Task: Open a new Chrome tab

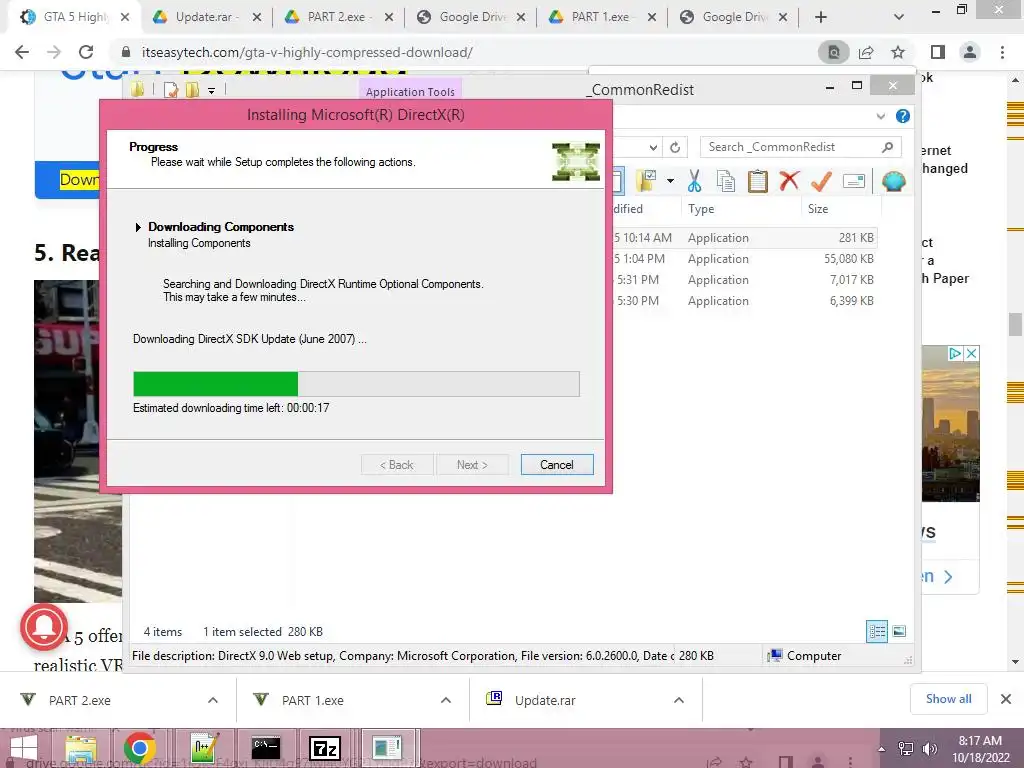Action: click(821, 17)
